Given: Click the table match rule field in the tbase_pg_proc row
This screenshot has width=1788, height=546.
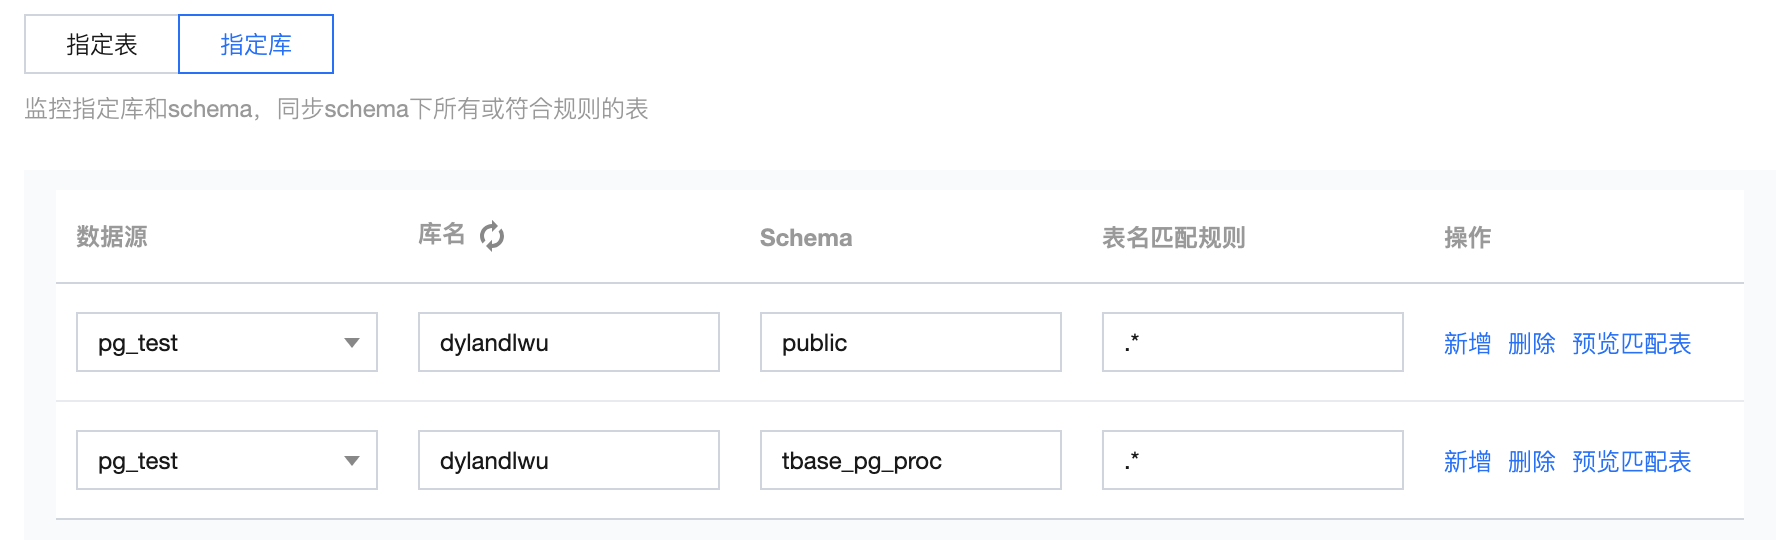Looking at the screenshot, I should (x=1252, y=461).
